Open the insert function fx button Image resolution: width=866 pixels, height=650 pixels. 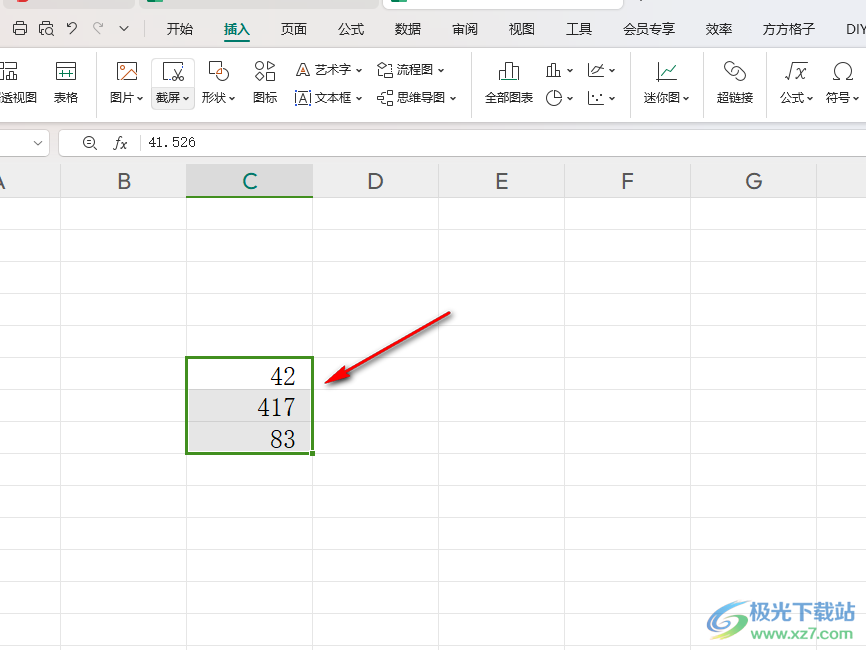click(120, 143)
